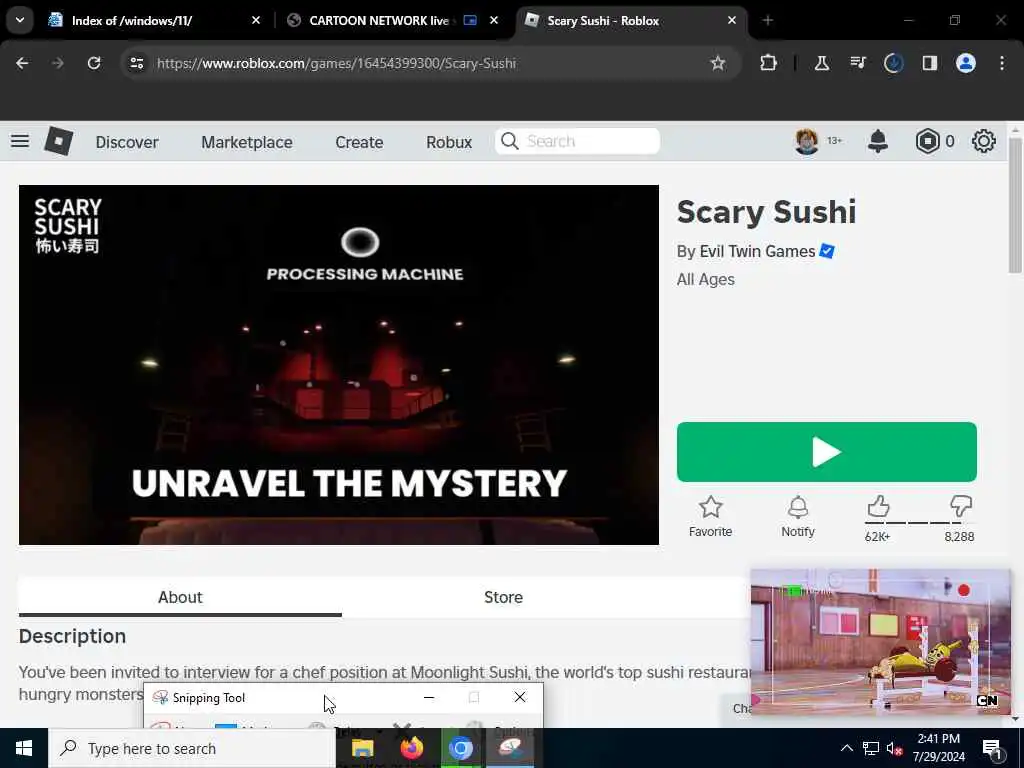
Task: Switch to Snipping Tool on taskbar
Action: click(510, 748)
